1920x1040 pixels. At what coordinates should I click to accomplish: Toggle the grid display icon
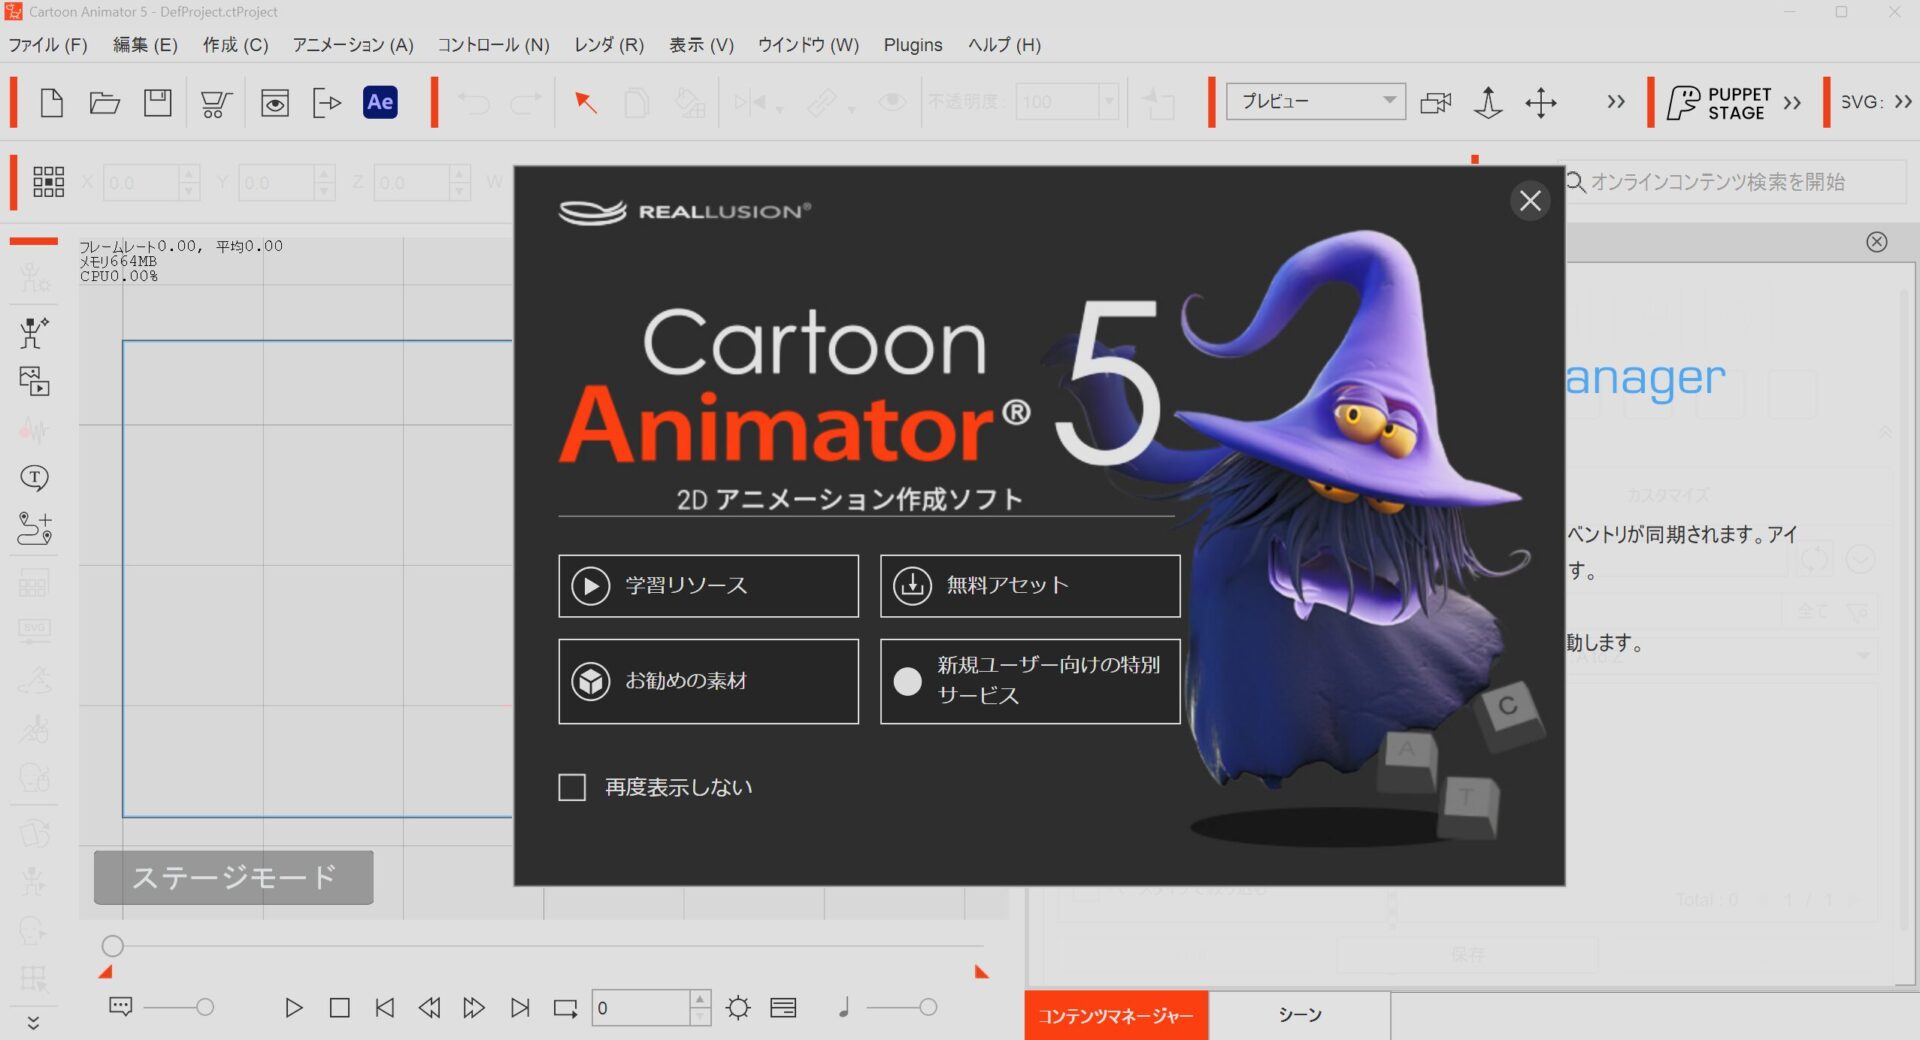48,182
